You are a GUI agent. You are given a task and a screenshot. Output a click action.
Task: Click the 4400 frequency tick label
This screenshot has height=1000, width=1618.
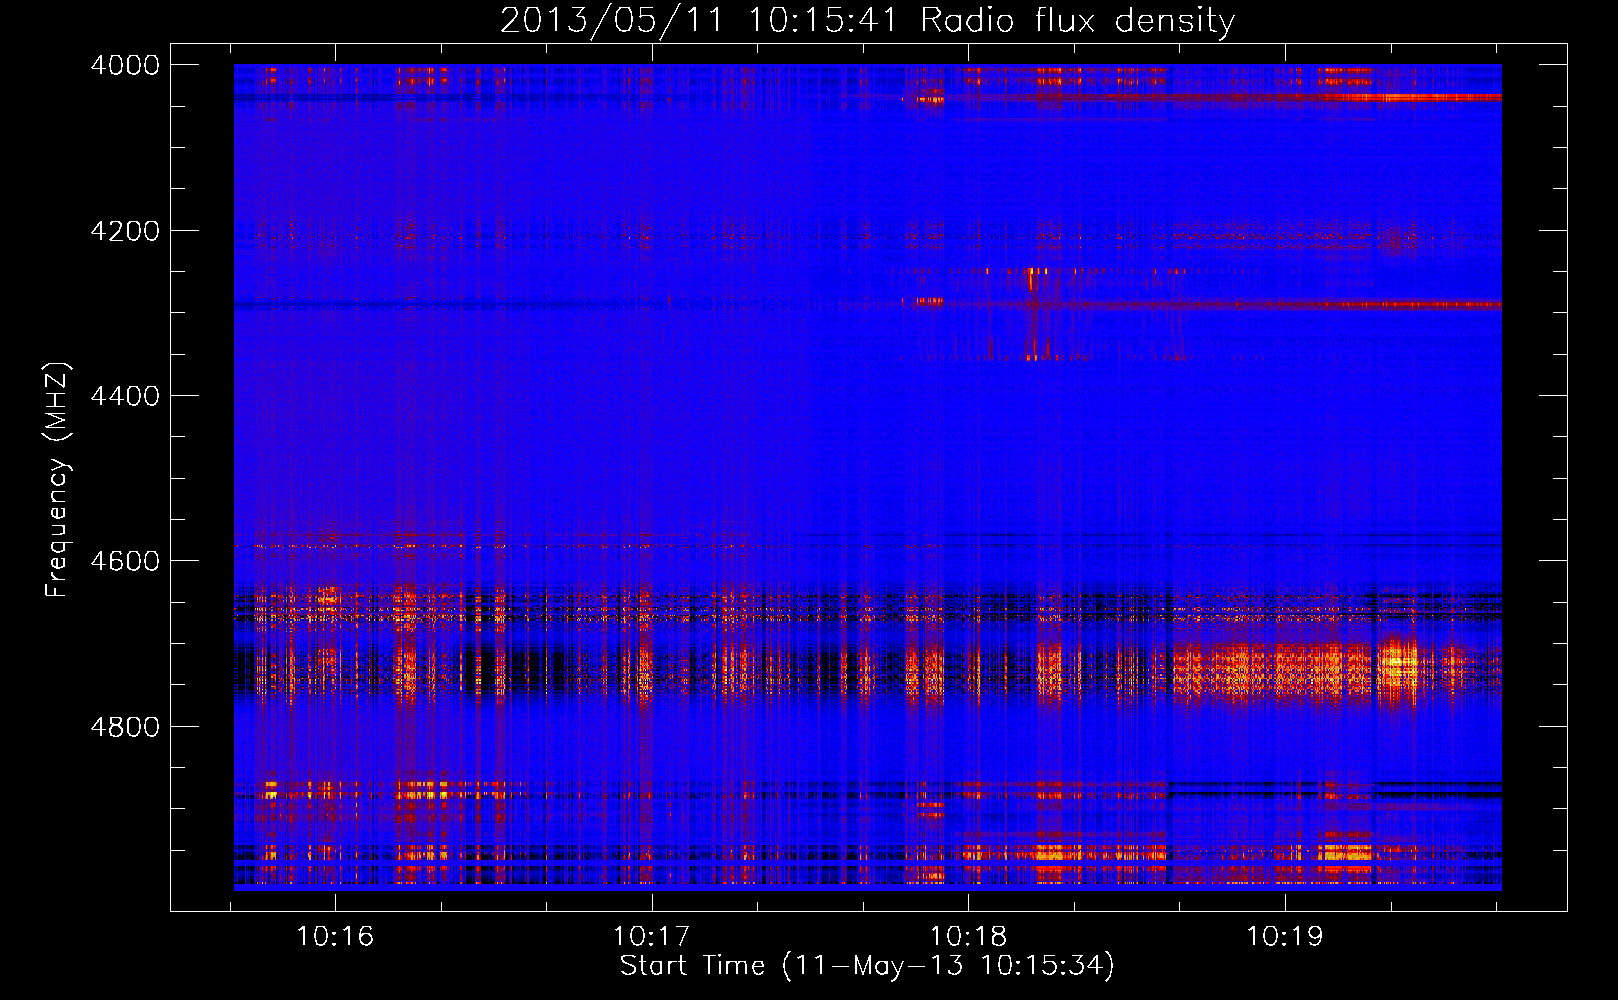(125, 396)
